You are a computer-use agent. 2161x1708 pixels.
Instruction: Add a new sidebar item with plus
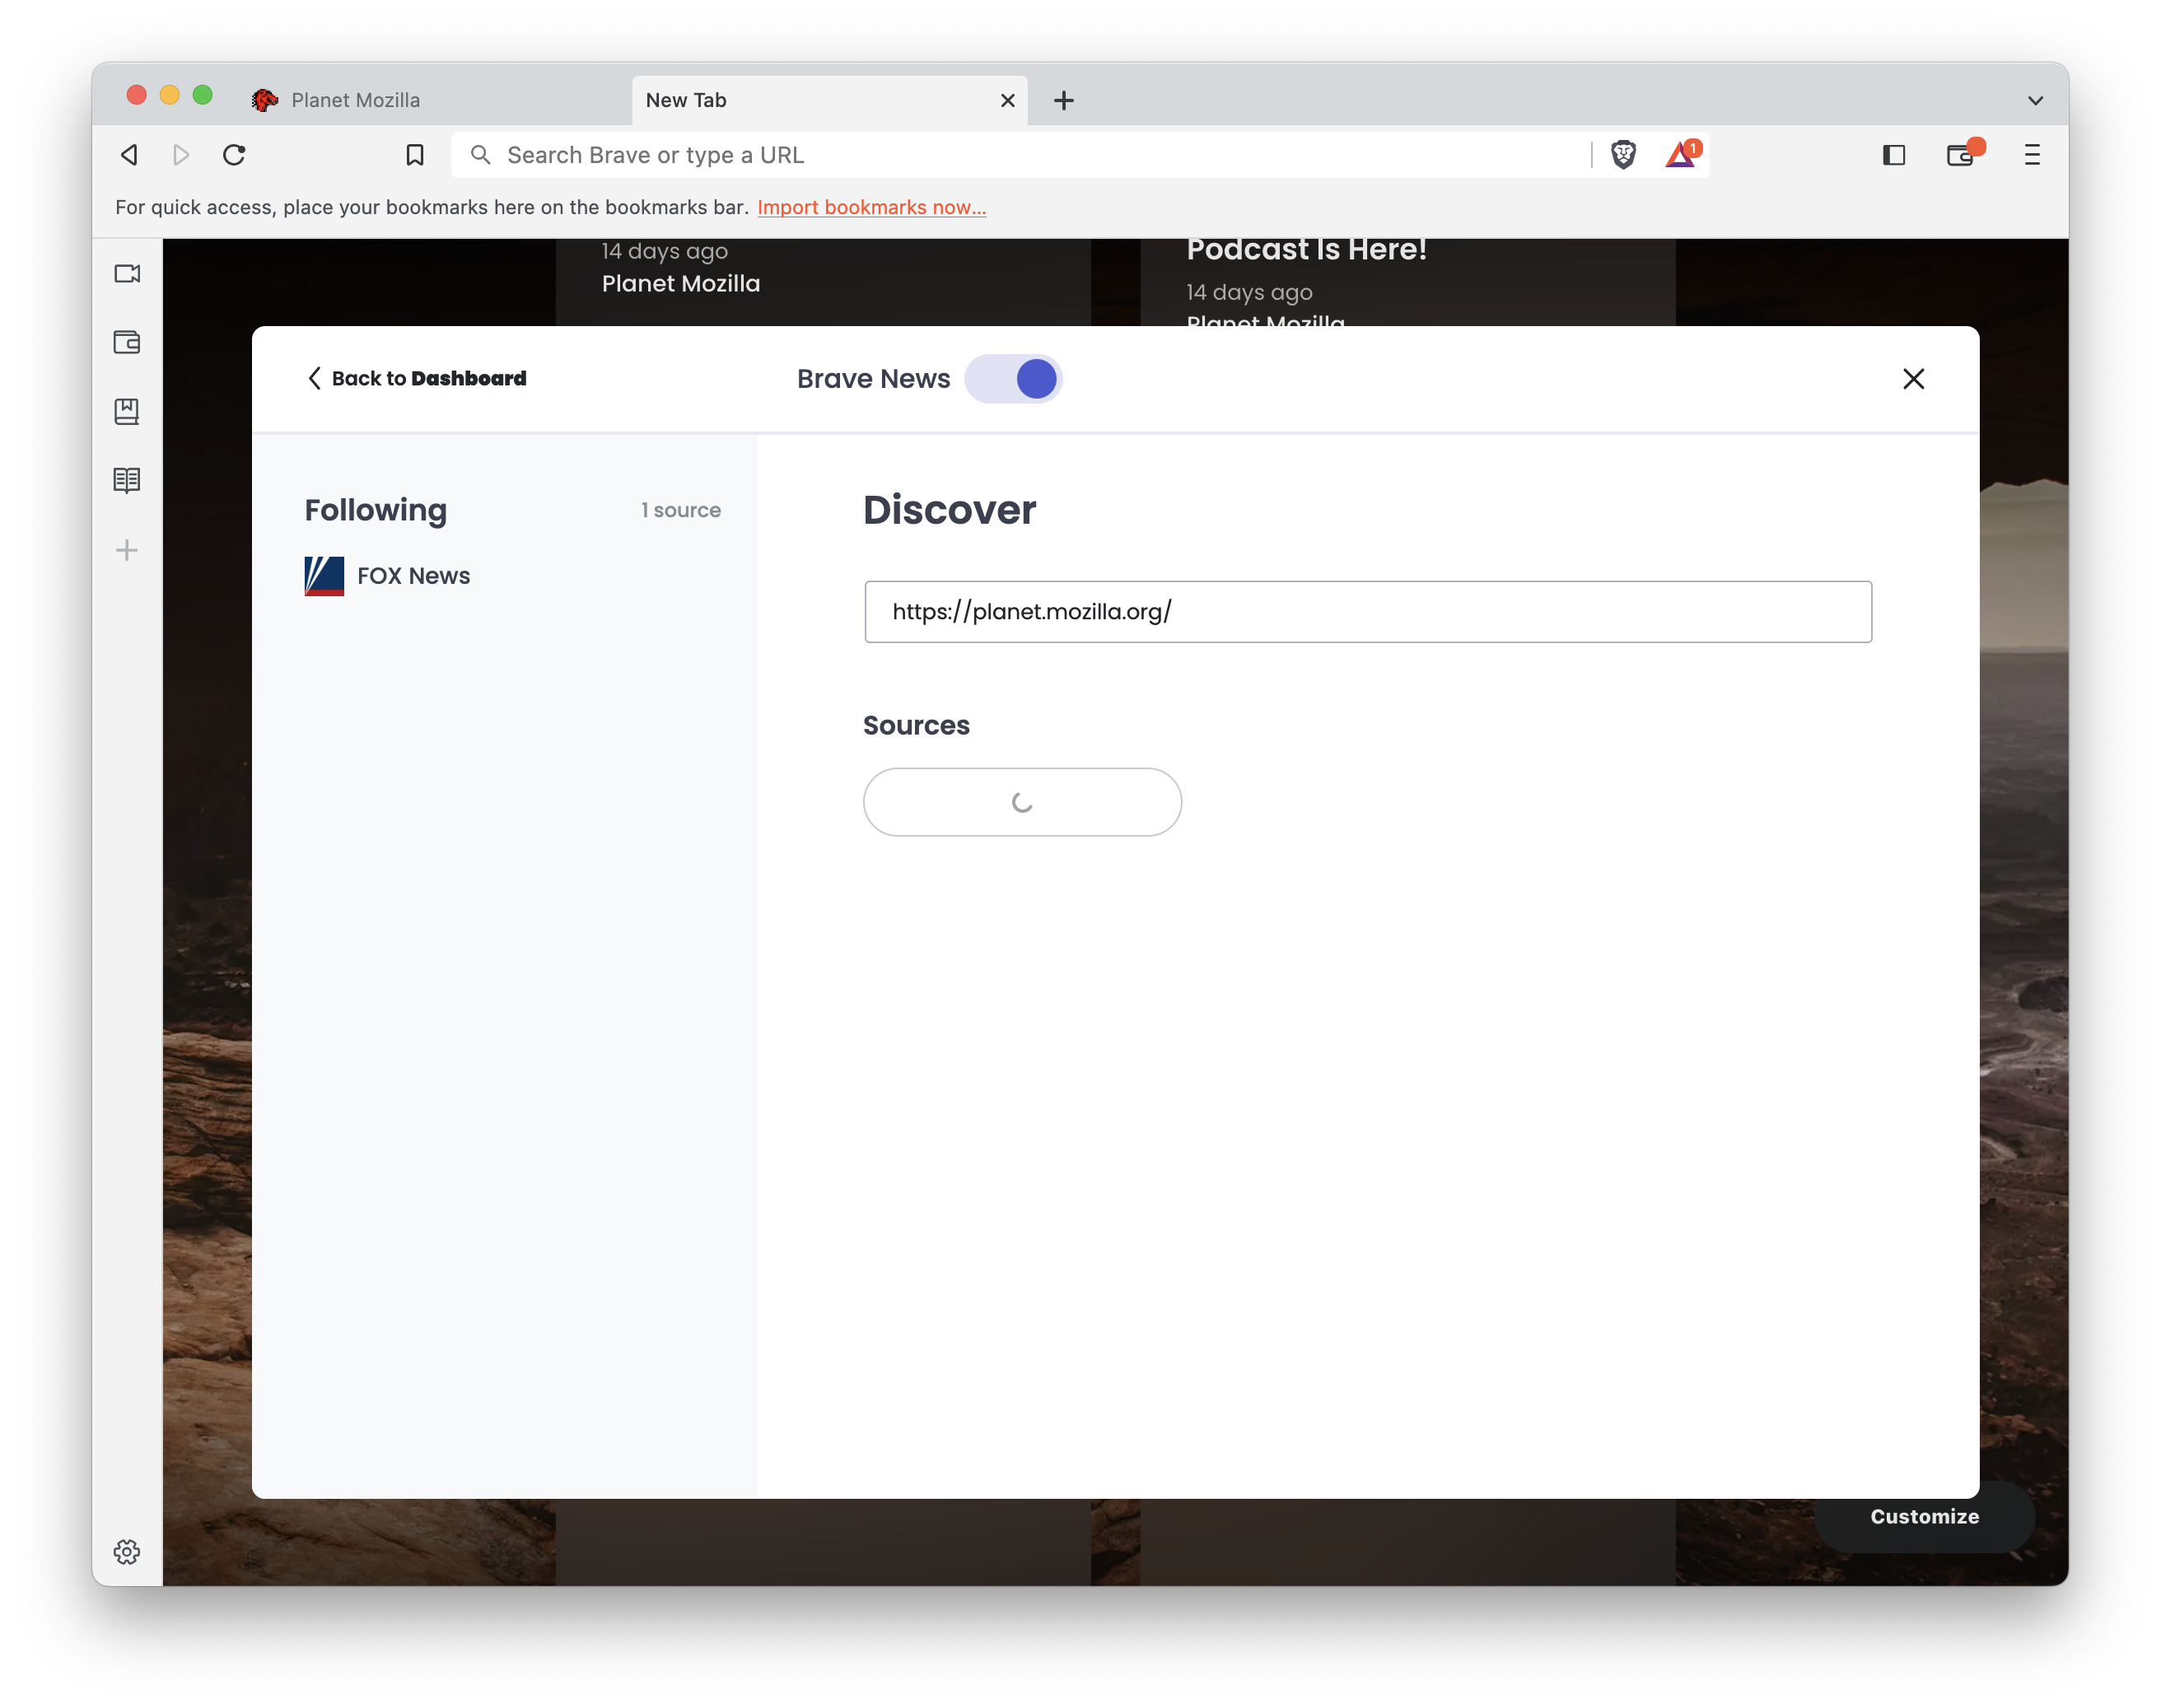[127, 550]
